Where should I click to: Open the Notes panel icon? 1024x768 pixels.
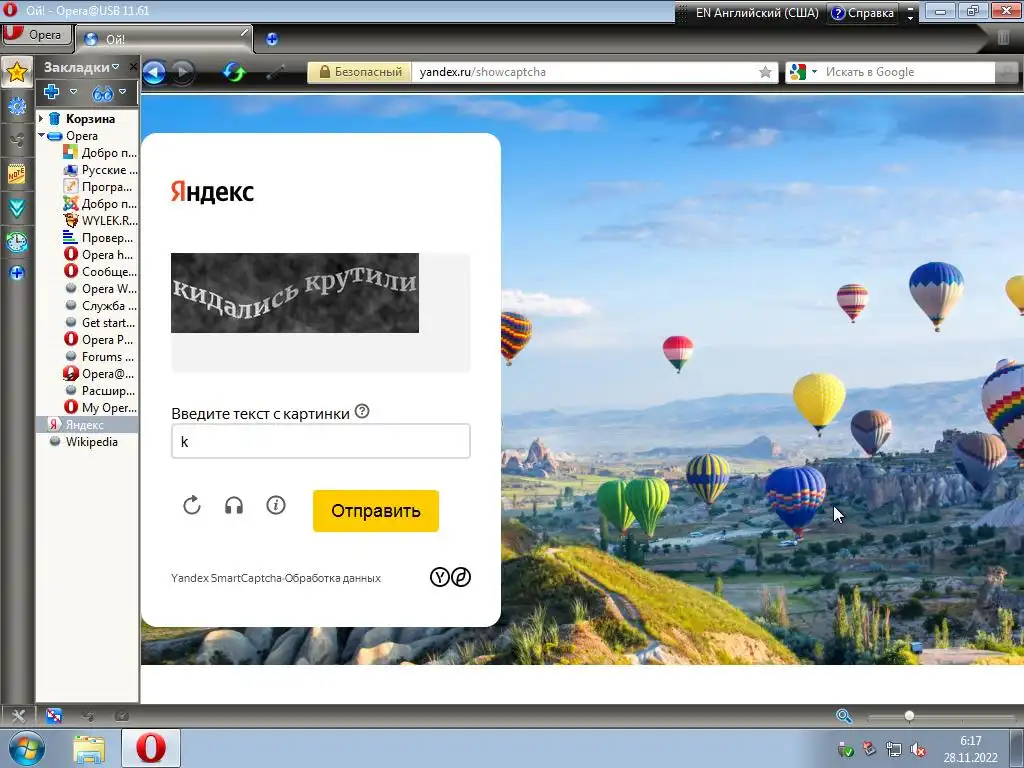pyautogui.click(x=17, y=174)
